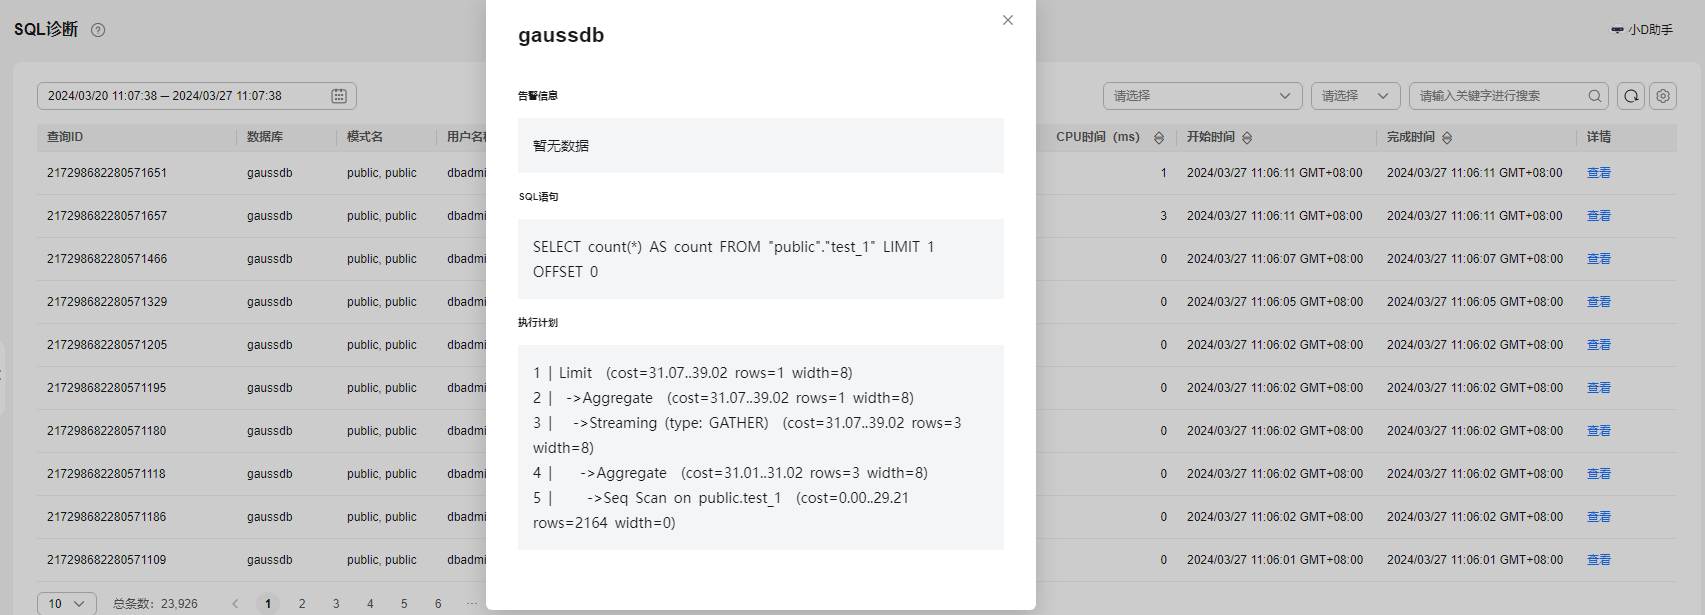Click the keyword search input field
The width and height of the screenshot is (1705, 615).
(x=1499, y=96)
